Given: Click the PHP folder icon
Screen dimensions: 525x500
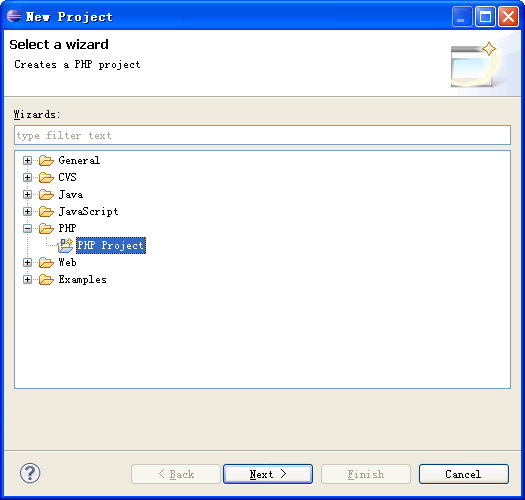Looking at the screenshot, I should point(46,229).
